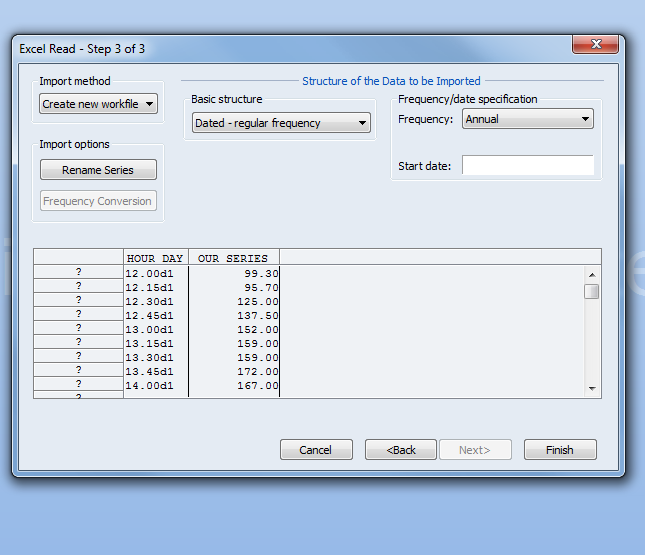The height and width of the screenshot is (555, 645).
Task: Click the disabled Next> button
Action: 475,450
